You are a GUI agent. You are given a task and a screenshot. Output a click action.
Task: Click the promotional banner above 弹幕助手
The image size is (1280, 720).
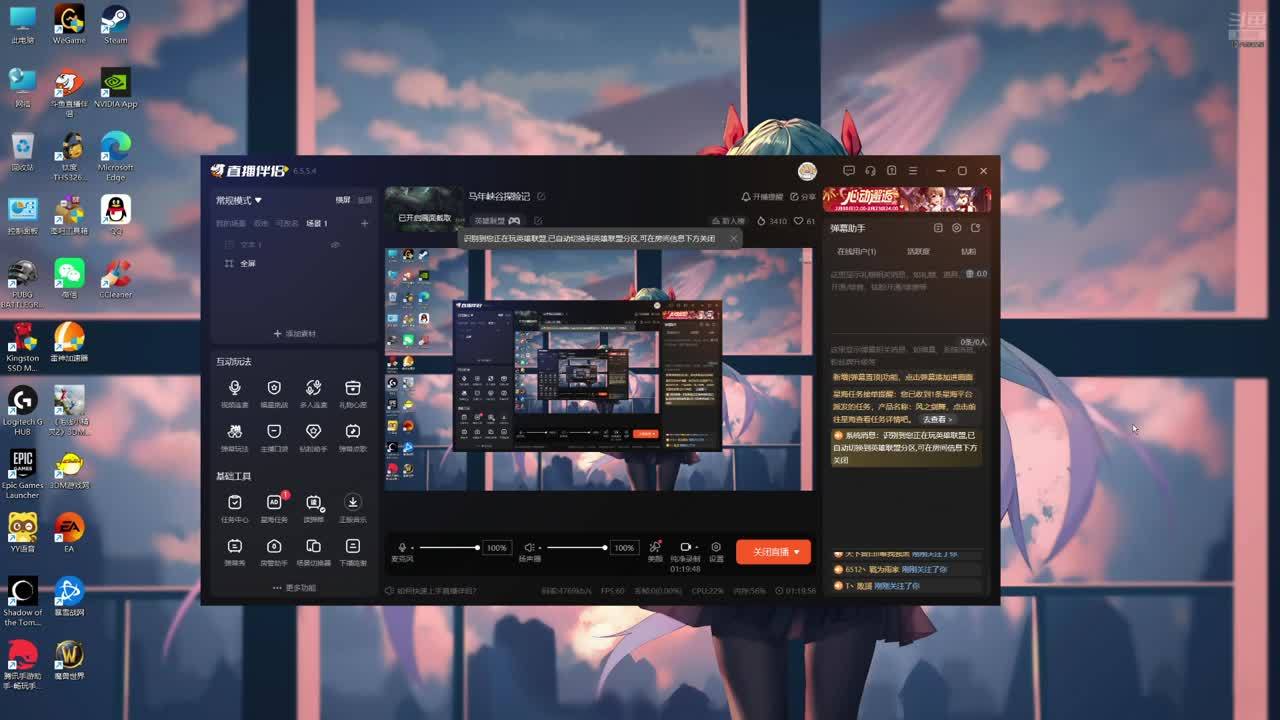907,199
